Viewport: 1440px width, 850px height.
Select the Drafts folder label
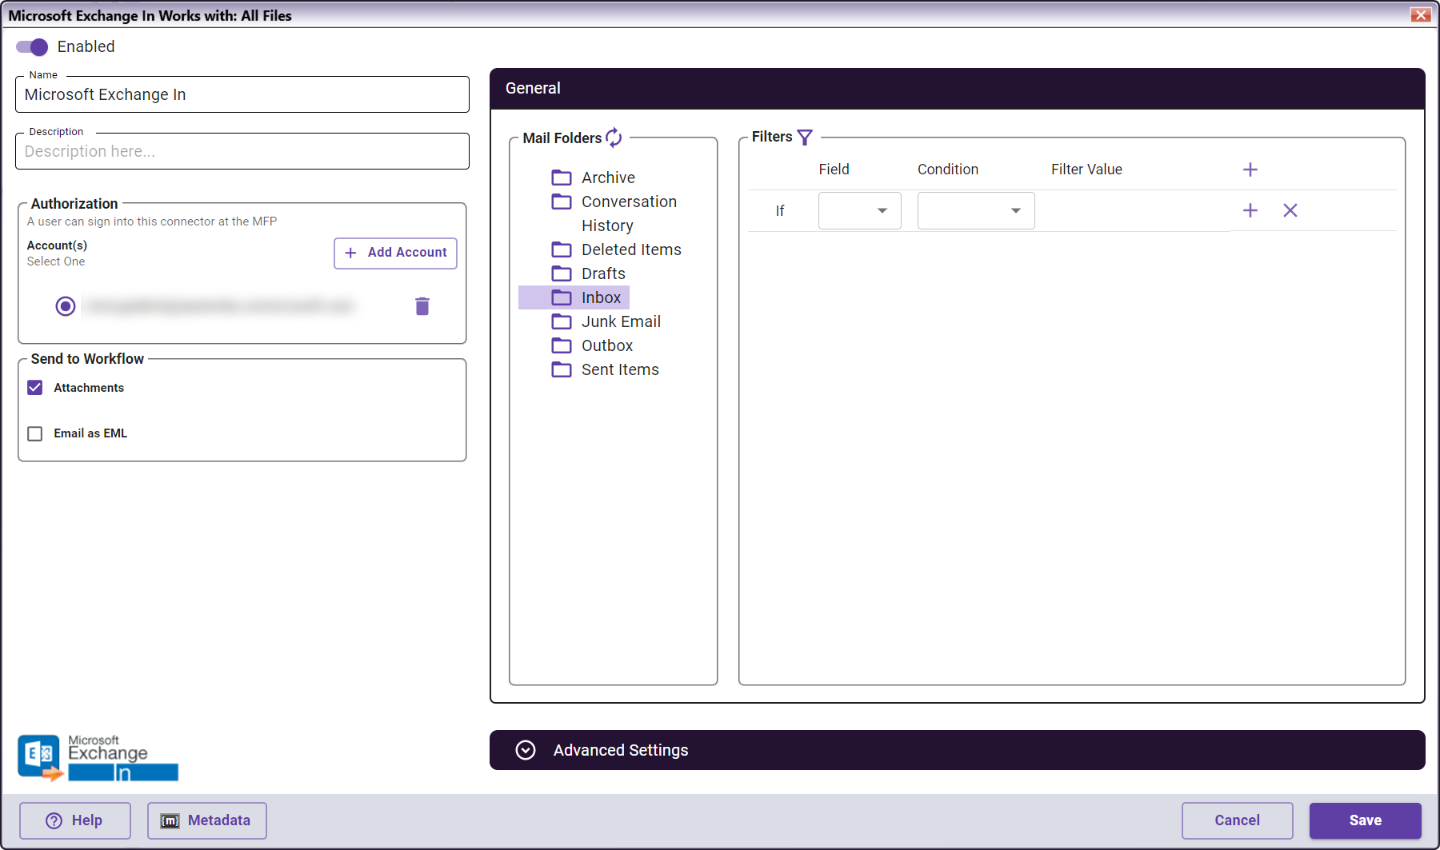click(x=603, y=273)
